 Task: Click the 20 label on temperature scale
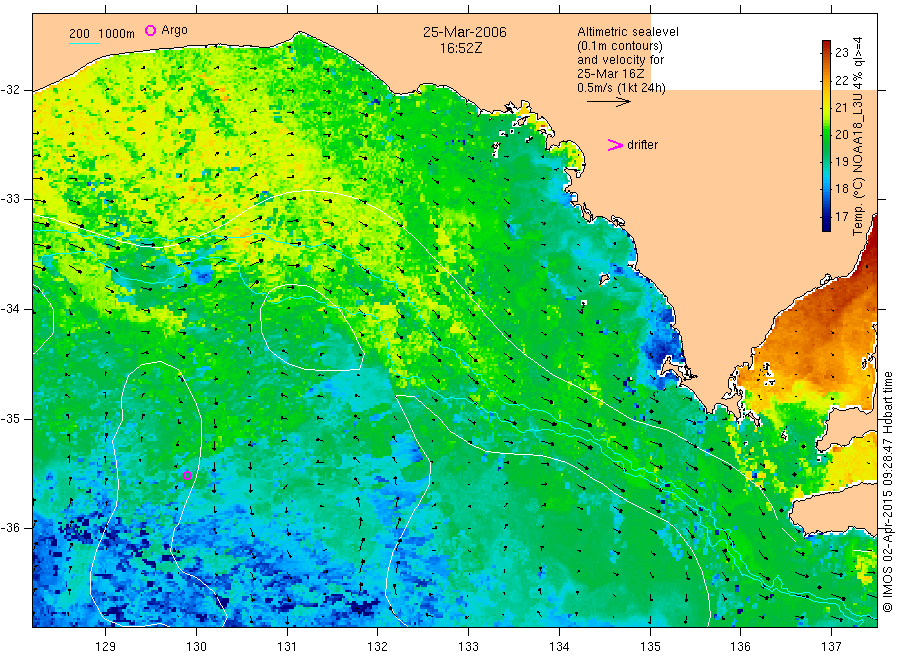[x=841, y=134]
